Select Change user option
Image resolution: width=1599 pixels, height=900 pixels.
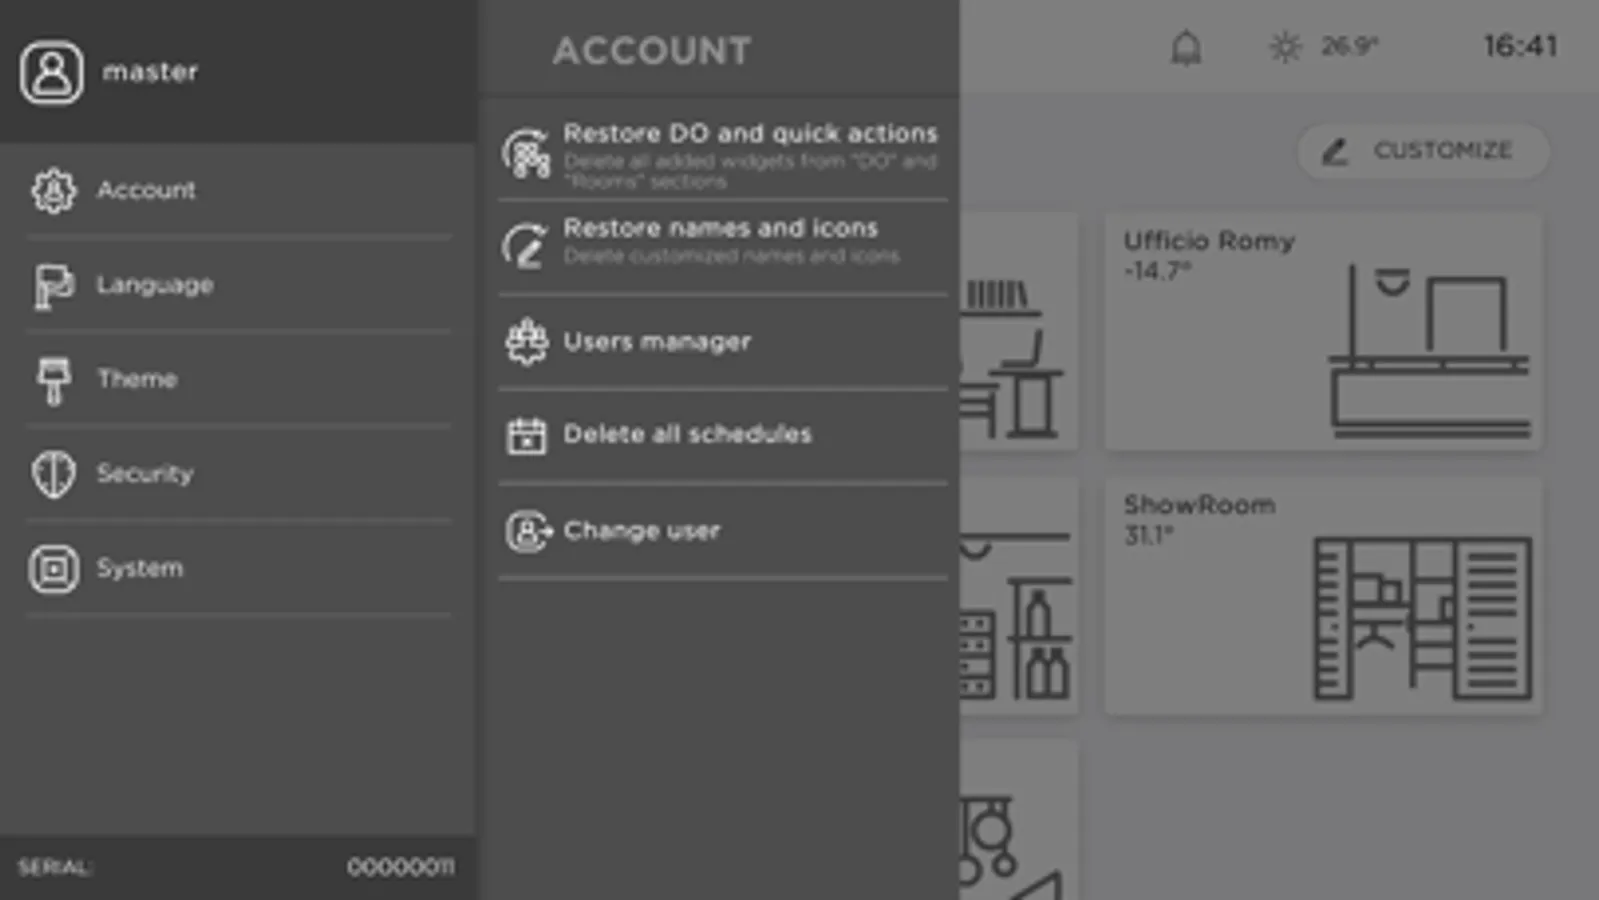pyautogui.click(x=723, y=531)
